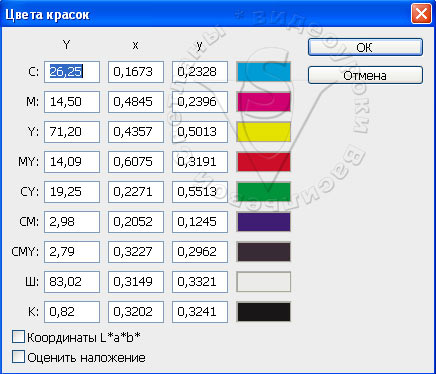Edit the Ш row x field 0,3149
The height and width of the screenshot is (374, 436).
(136, 282)
